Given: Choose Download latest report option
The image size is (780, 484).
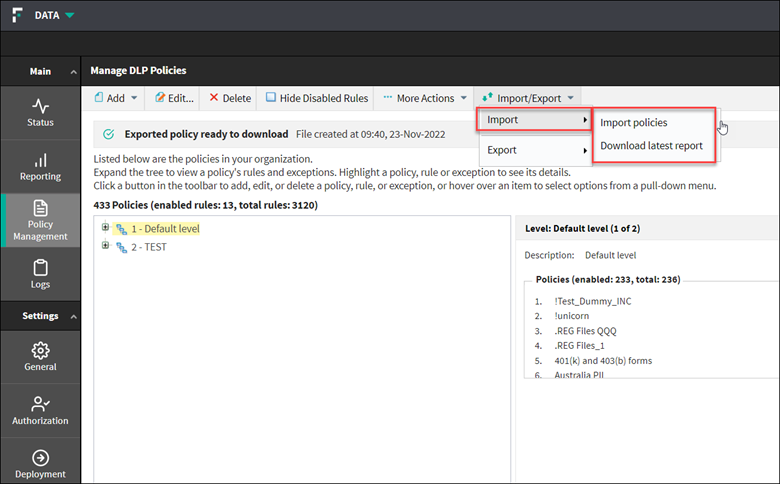Looking at the screenshot, I should (651, 146).
